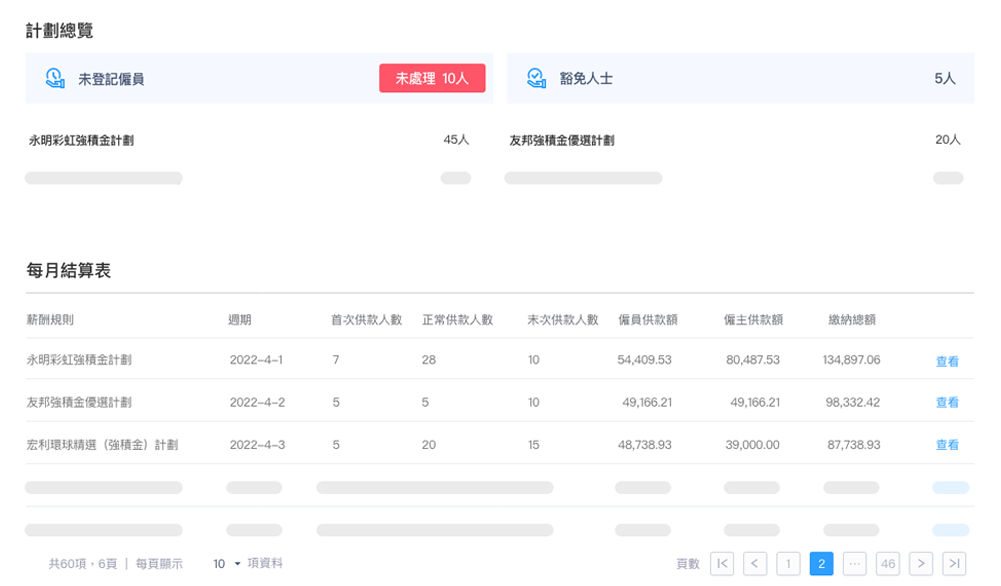Click employer contribution 80,487.53

753,360
